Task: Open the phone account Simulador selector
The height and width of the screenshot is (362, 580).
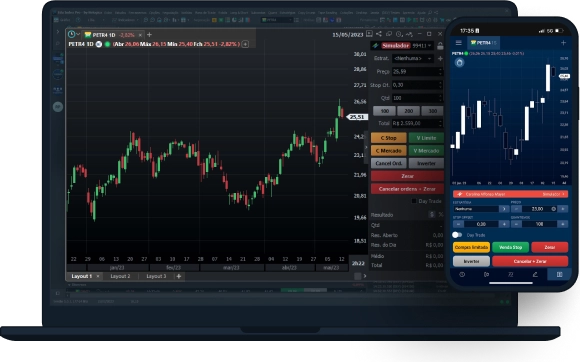Action: (510, 194)
